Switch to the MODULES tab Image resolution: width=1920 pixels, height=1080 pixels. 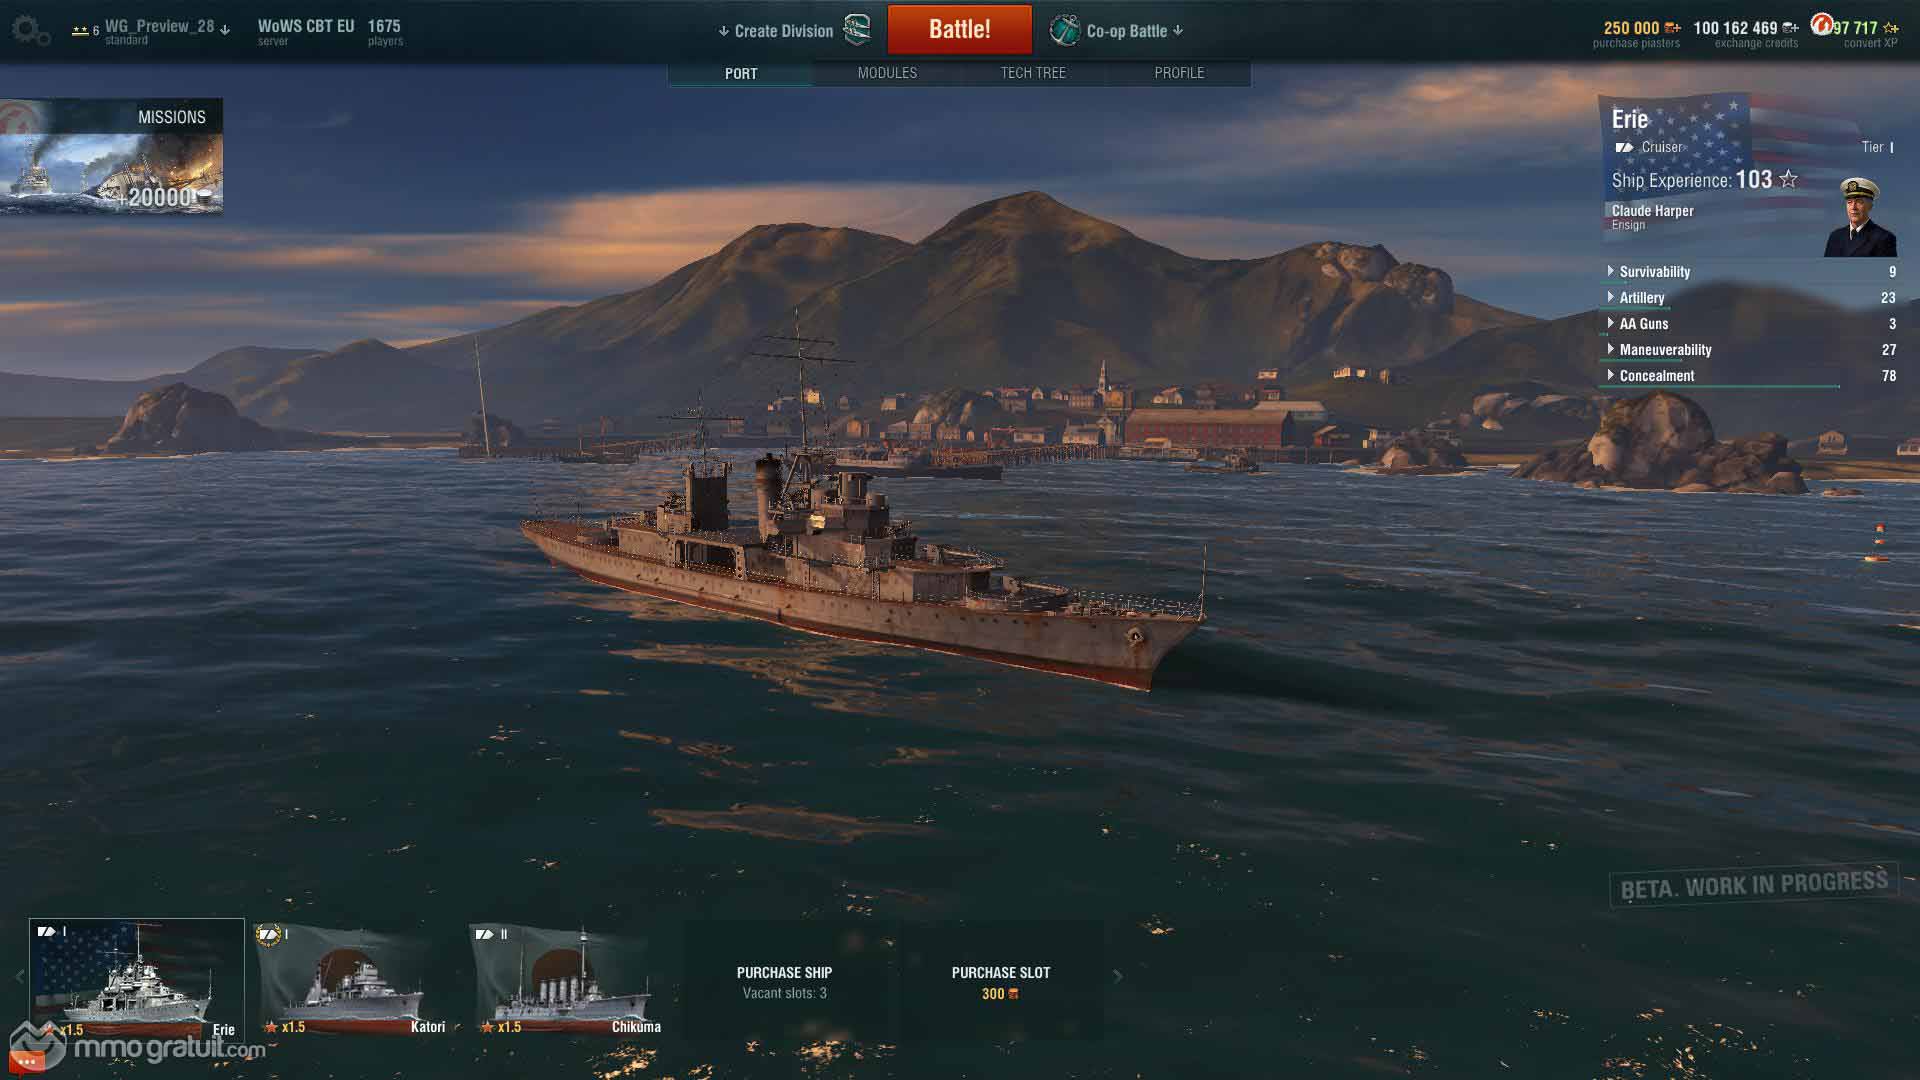coord(887,73)
